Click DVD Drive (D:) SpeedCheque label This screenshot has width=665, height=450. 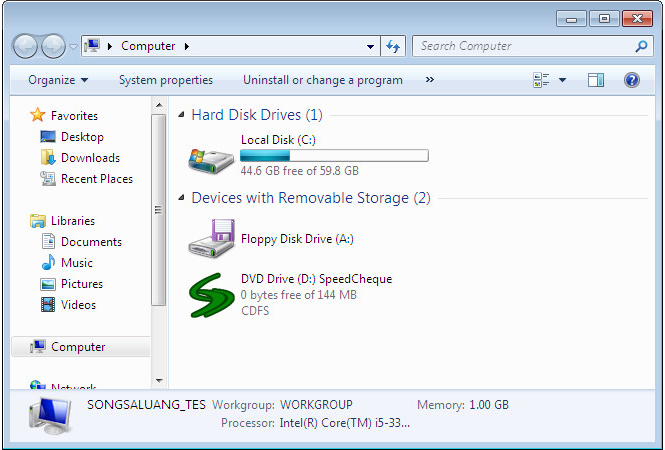316,279
